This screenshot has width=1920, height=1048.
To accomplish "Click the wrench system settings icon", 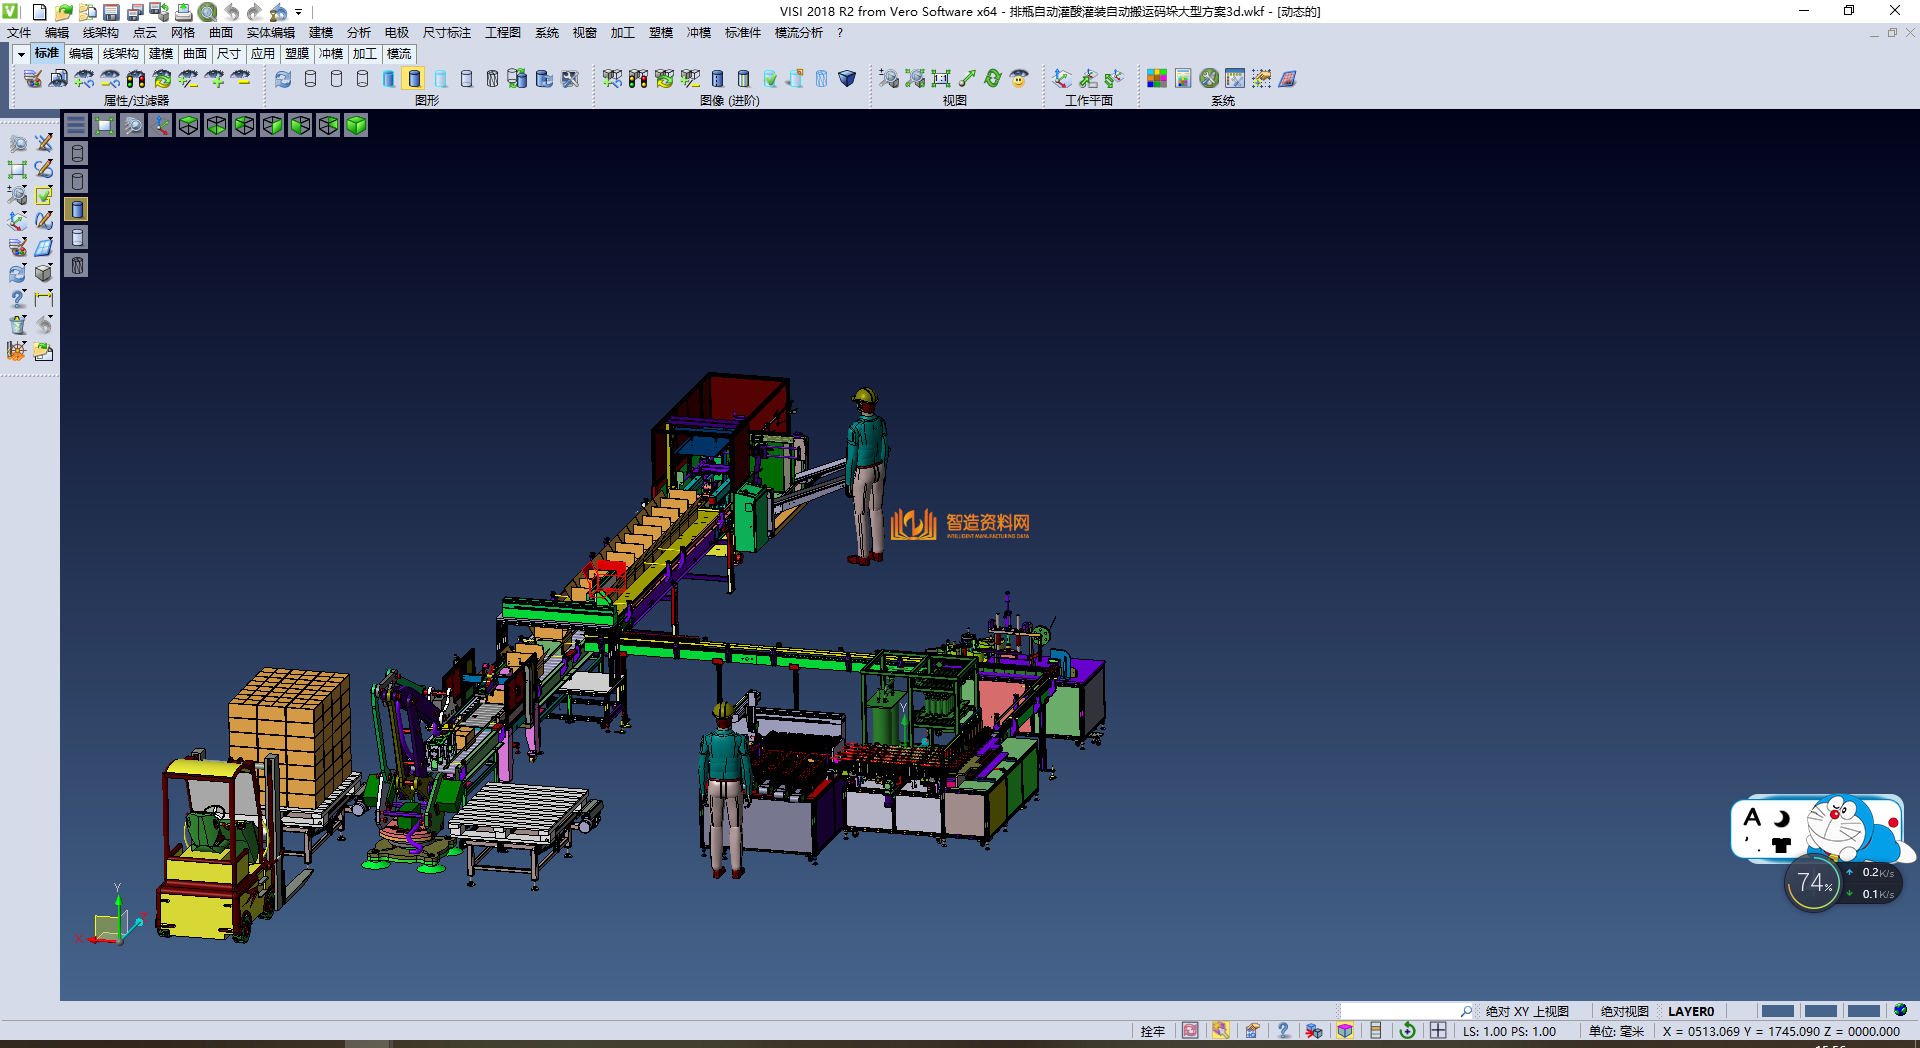I will [1209, 79].
